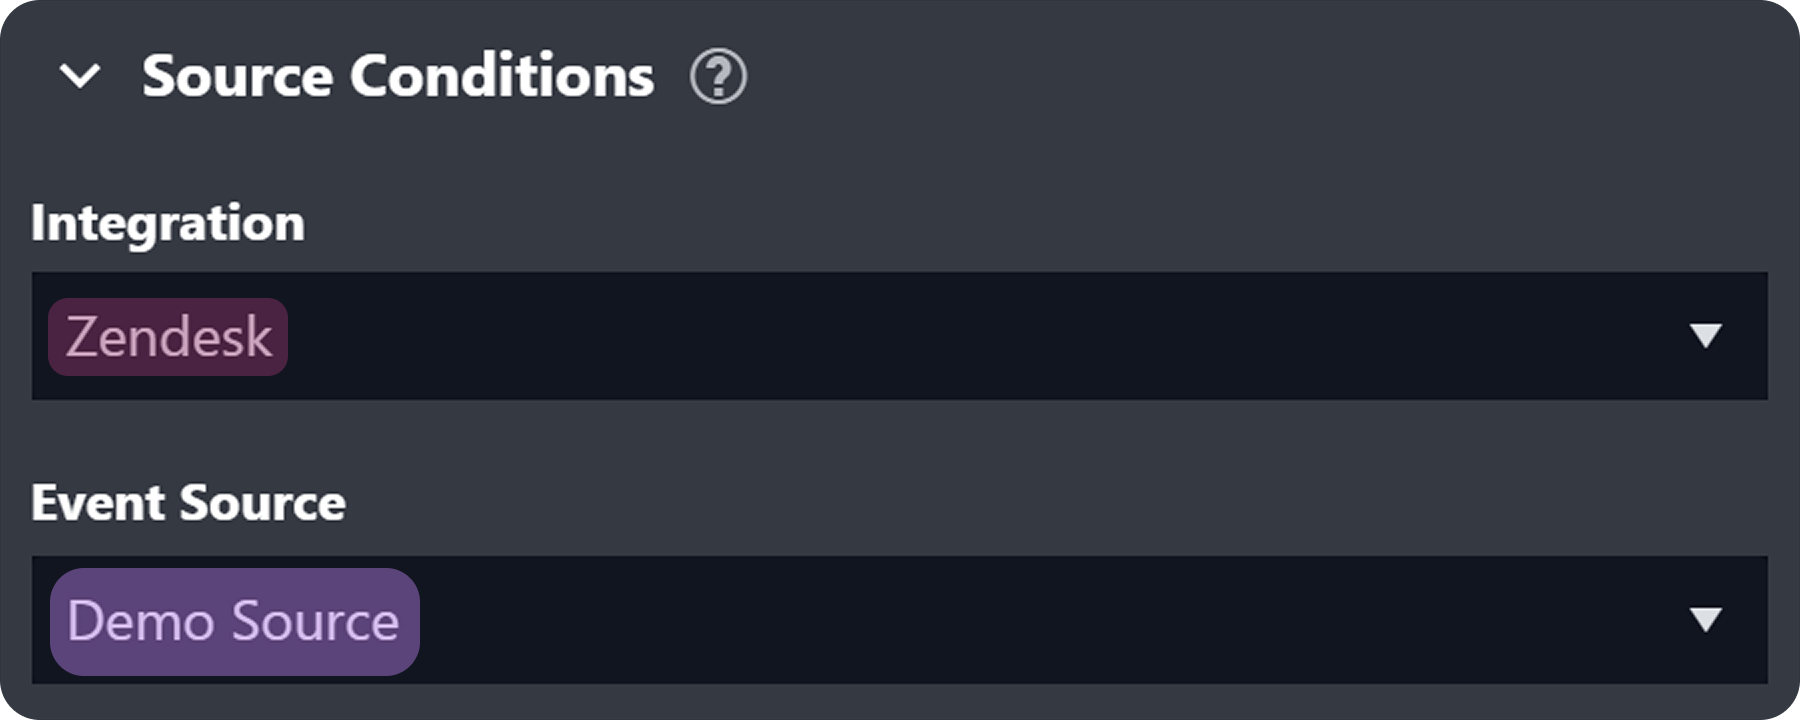
Task: Select the Demo Source tag
Action: 234,621
